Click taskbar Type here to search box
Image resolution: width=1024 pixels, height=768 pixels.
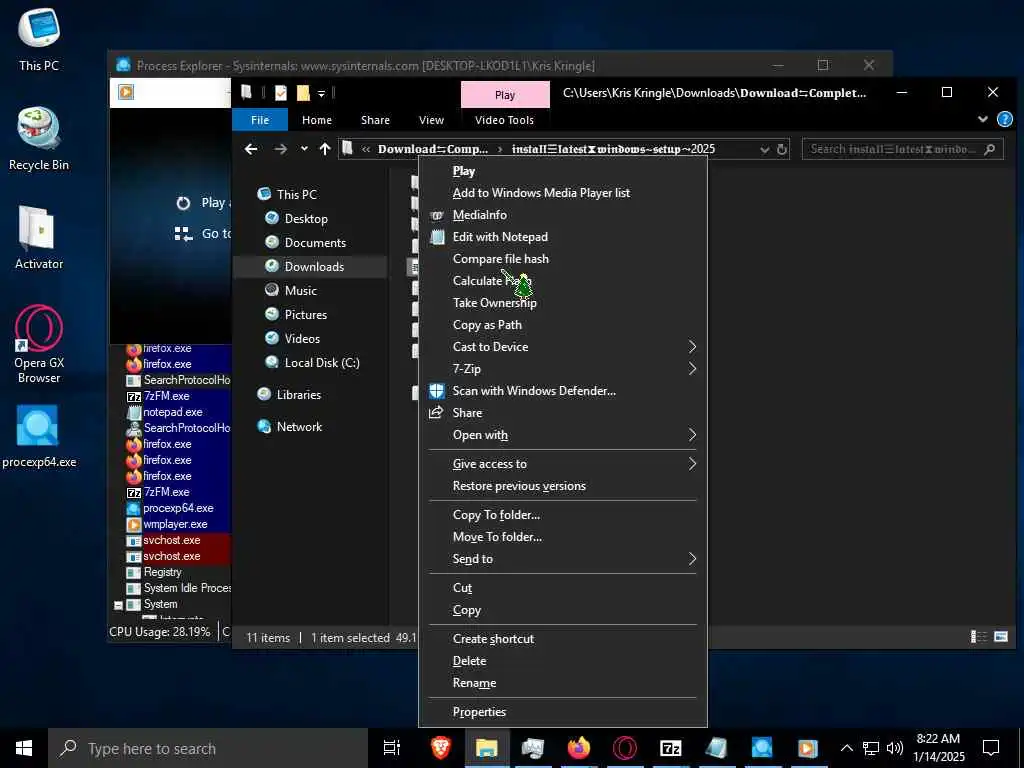tap(208, 748)
